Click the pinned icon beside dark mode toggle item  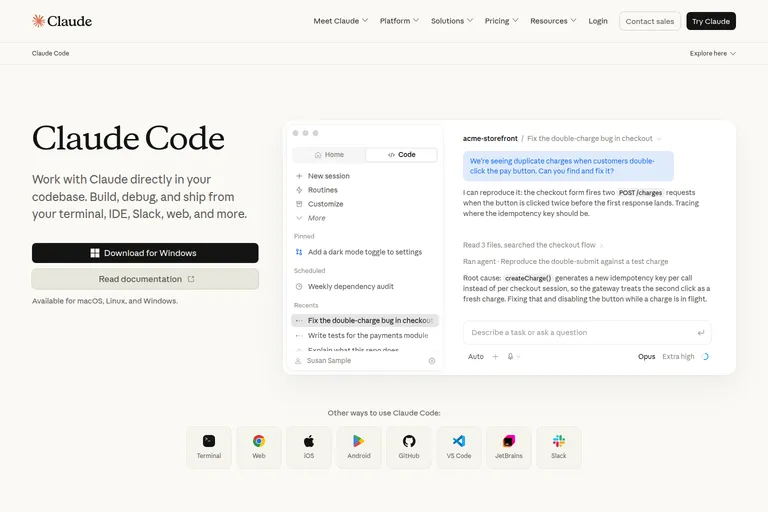point(299,252)
